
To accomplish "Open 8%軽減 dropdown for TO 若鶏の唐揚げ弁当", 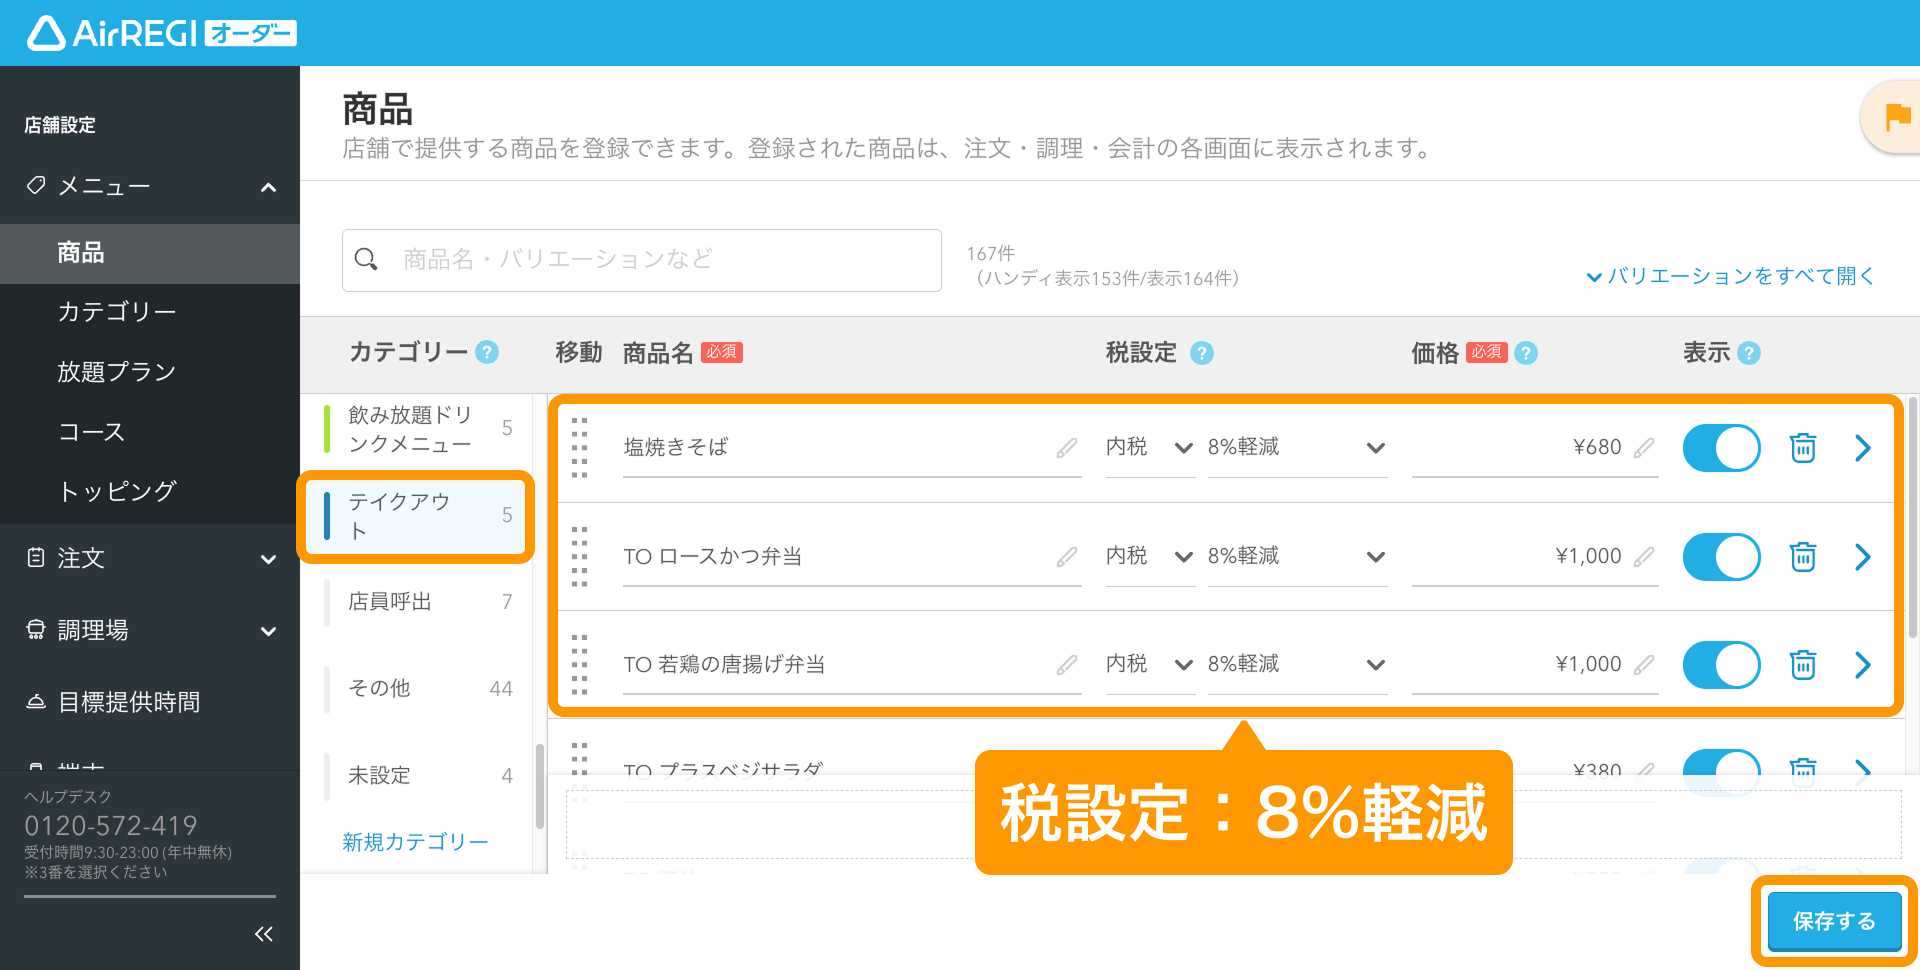I will tap(1297, 665).
